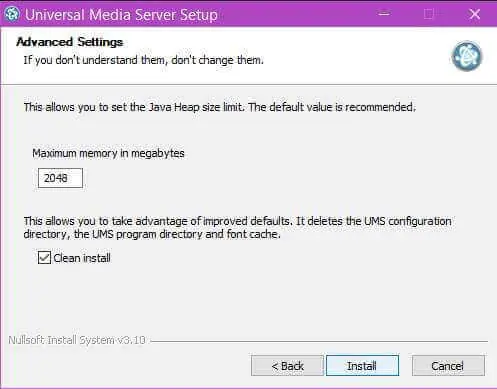Click the Nullsoft Install System v3.10 text

coord(77,340)
